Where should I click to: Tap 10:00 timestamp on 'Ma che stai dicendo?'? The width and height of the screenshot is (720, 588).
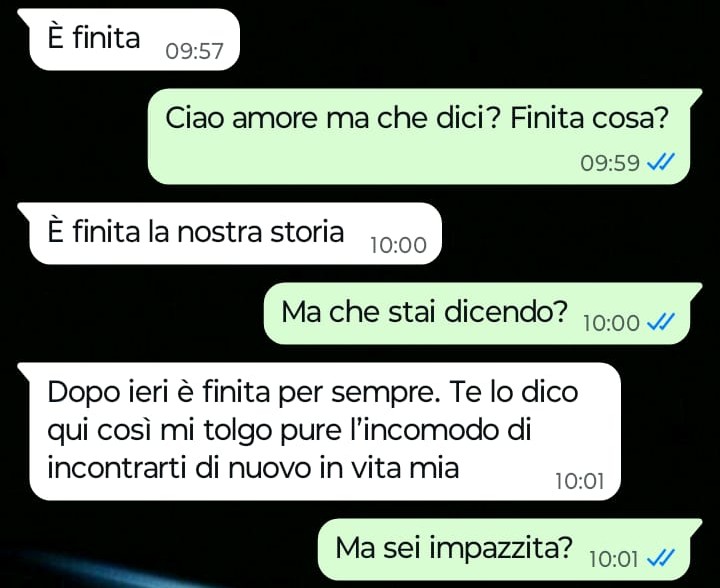(x=611, y=323)
